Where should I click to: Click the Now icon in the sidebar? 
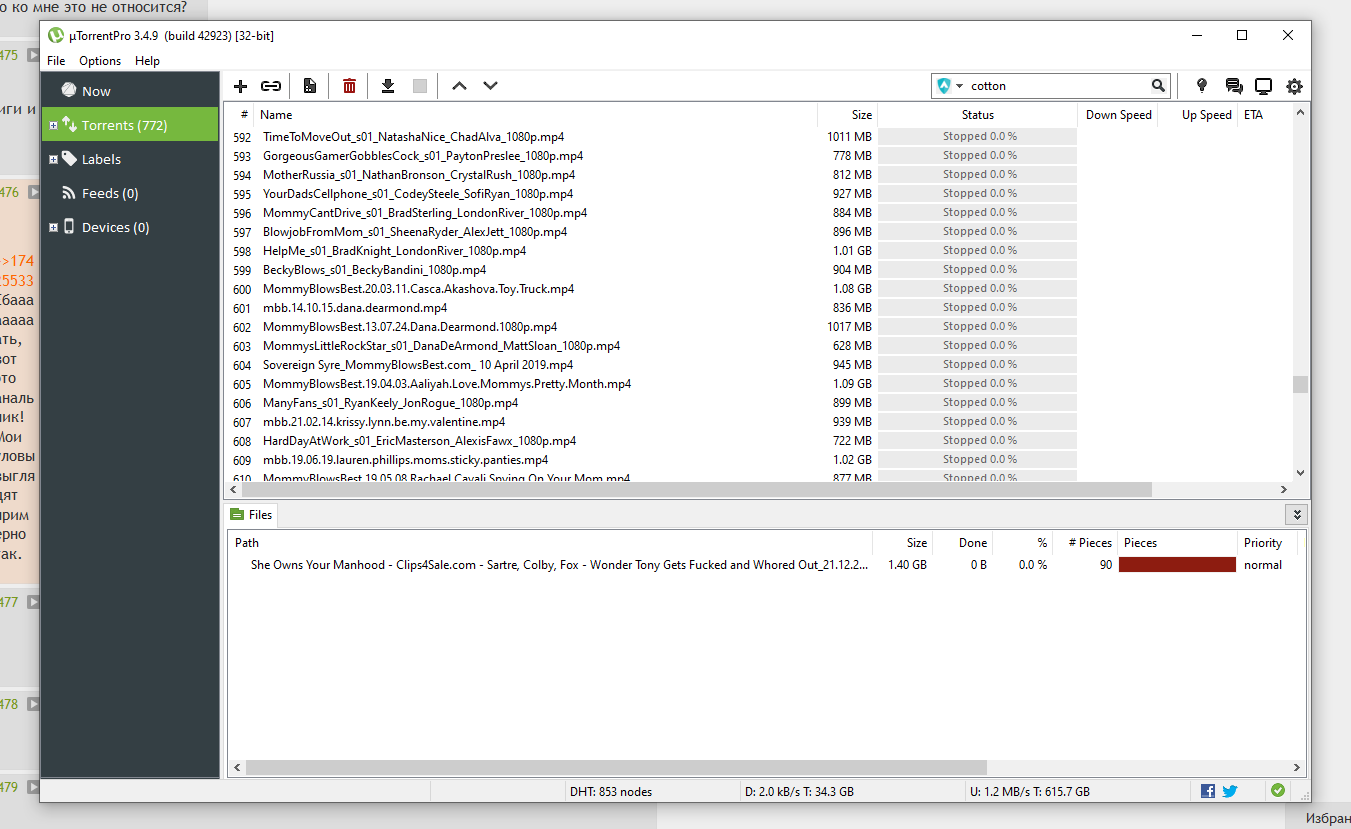click(69, 90)
